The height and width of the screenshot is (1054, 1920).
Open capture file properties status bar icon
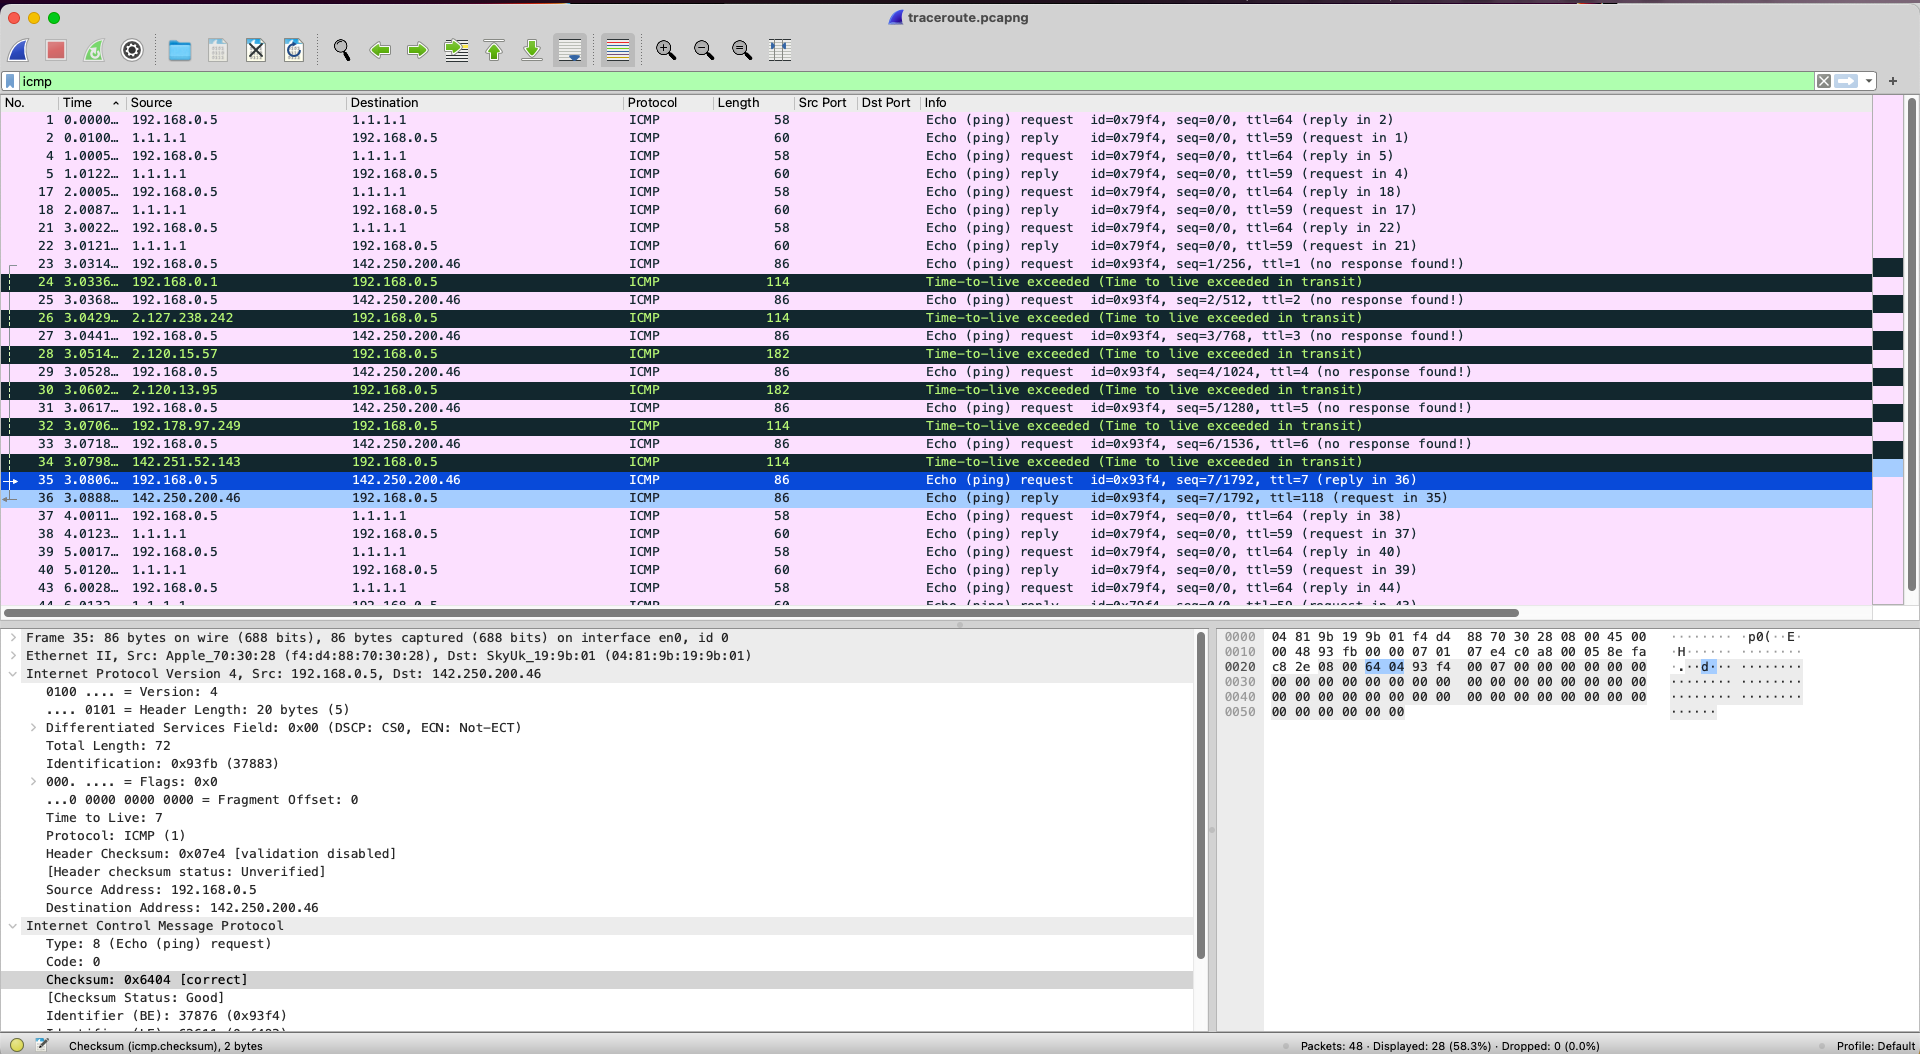coord(42,1045)
